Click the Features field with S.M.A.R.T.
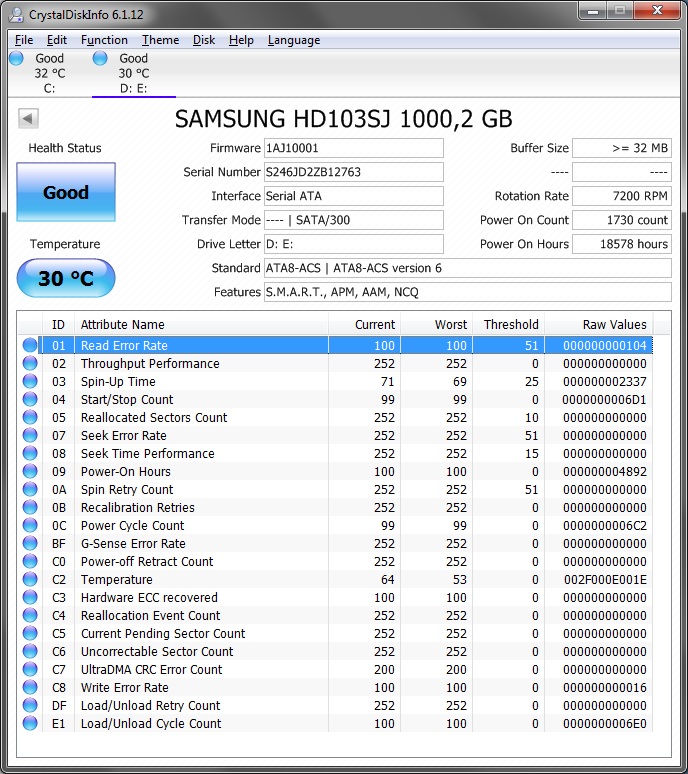This screenshot has width=688, height=774. [467, 292]
